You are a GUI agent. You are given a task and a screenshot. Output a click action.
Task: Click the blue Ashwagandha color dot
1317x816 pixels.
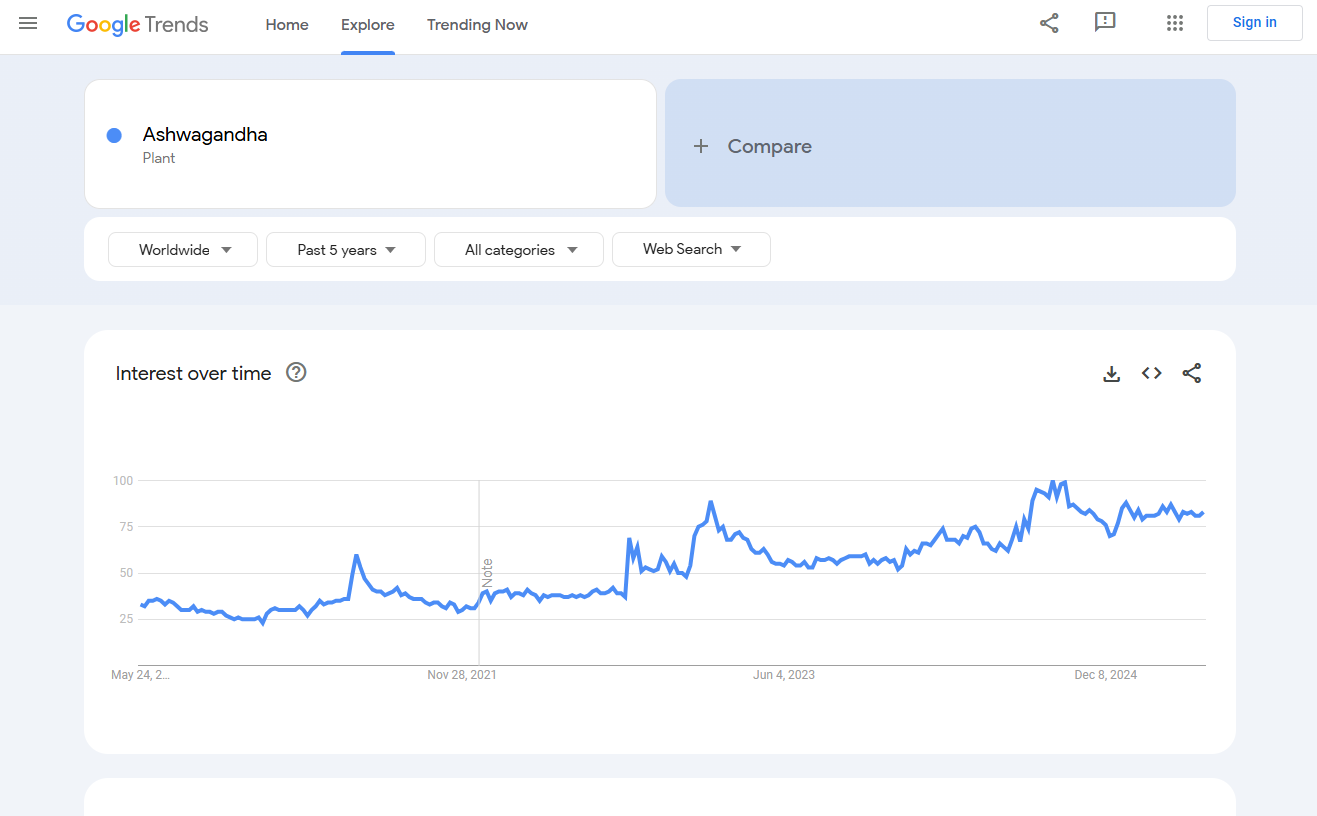[x=114, y=136]
